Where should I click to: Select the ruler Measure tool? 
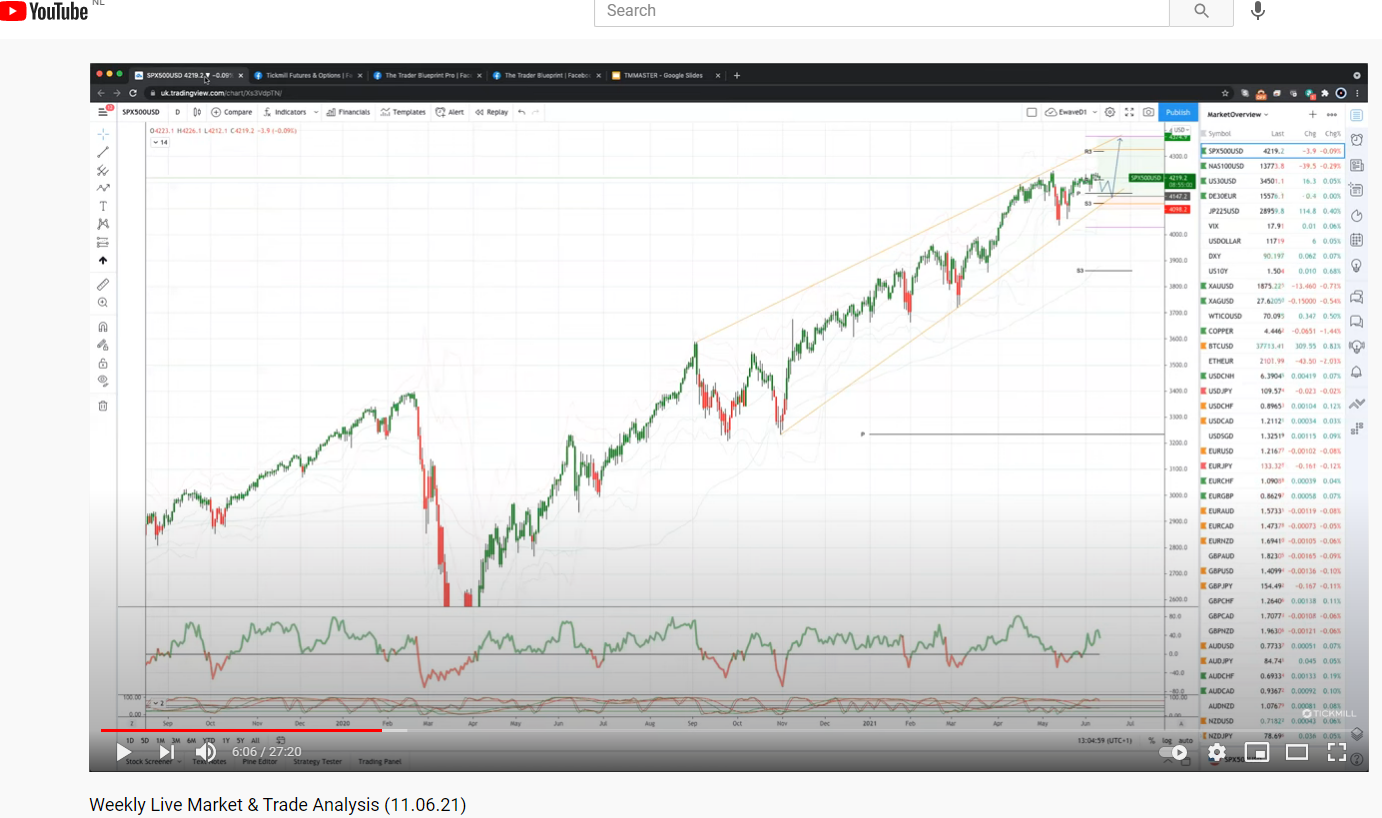point(103,284)
